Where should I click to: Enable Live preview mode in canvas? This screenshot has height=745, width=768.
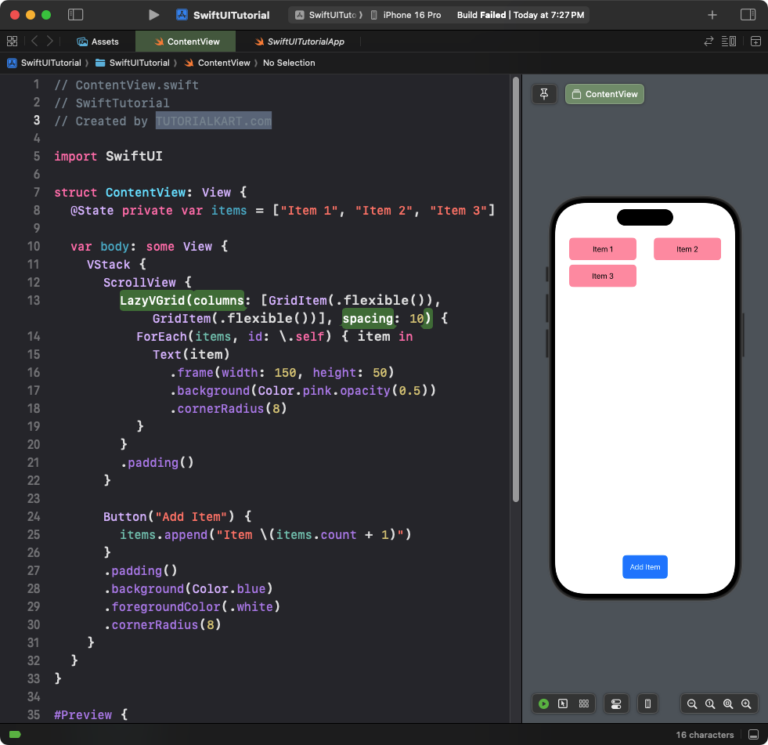click(x=544, y=704)
